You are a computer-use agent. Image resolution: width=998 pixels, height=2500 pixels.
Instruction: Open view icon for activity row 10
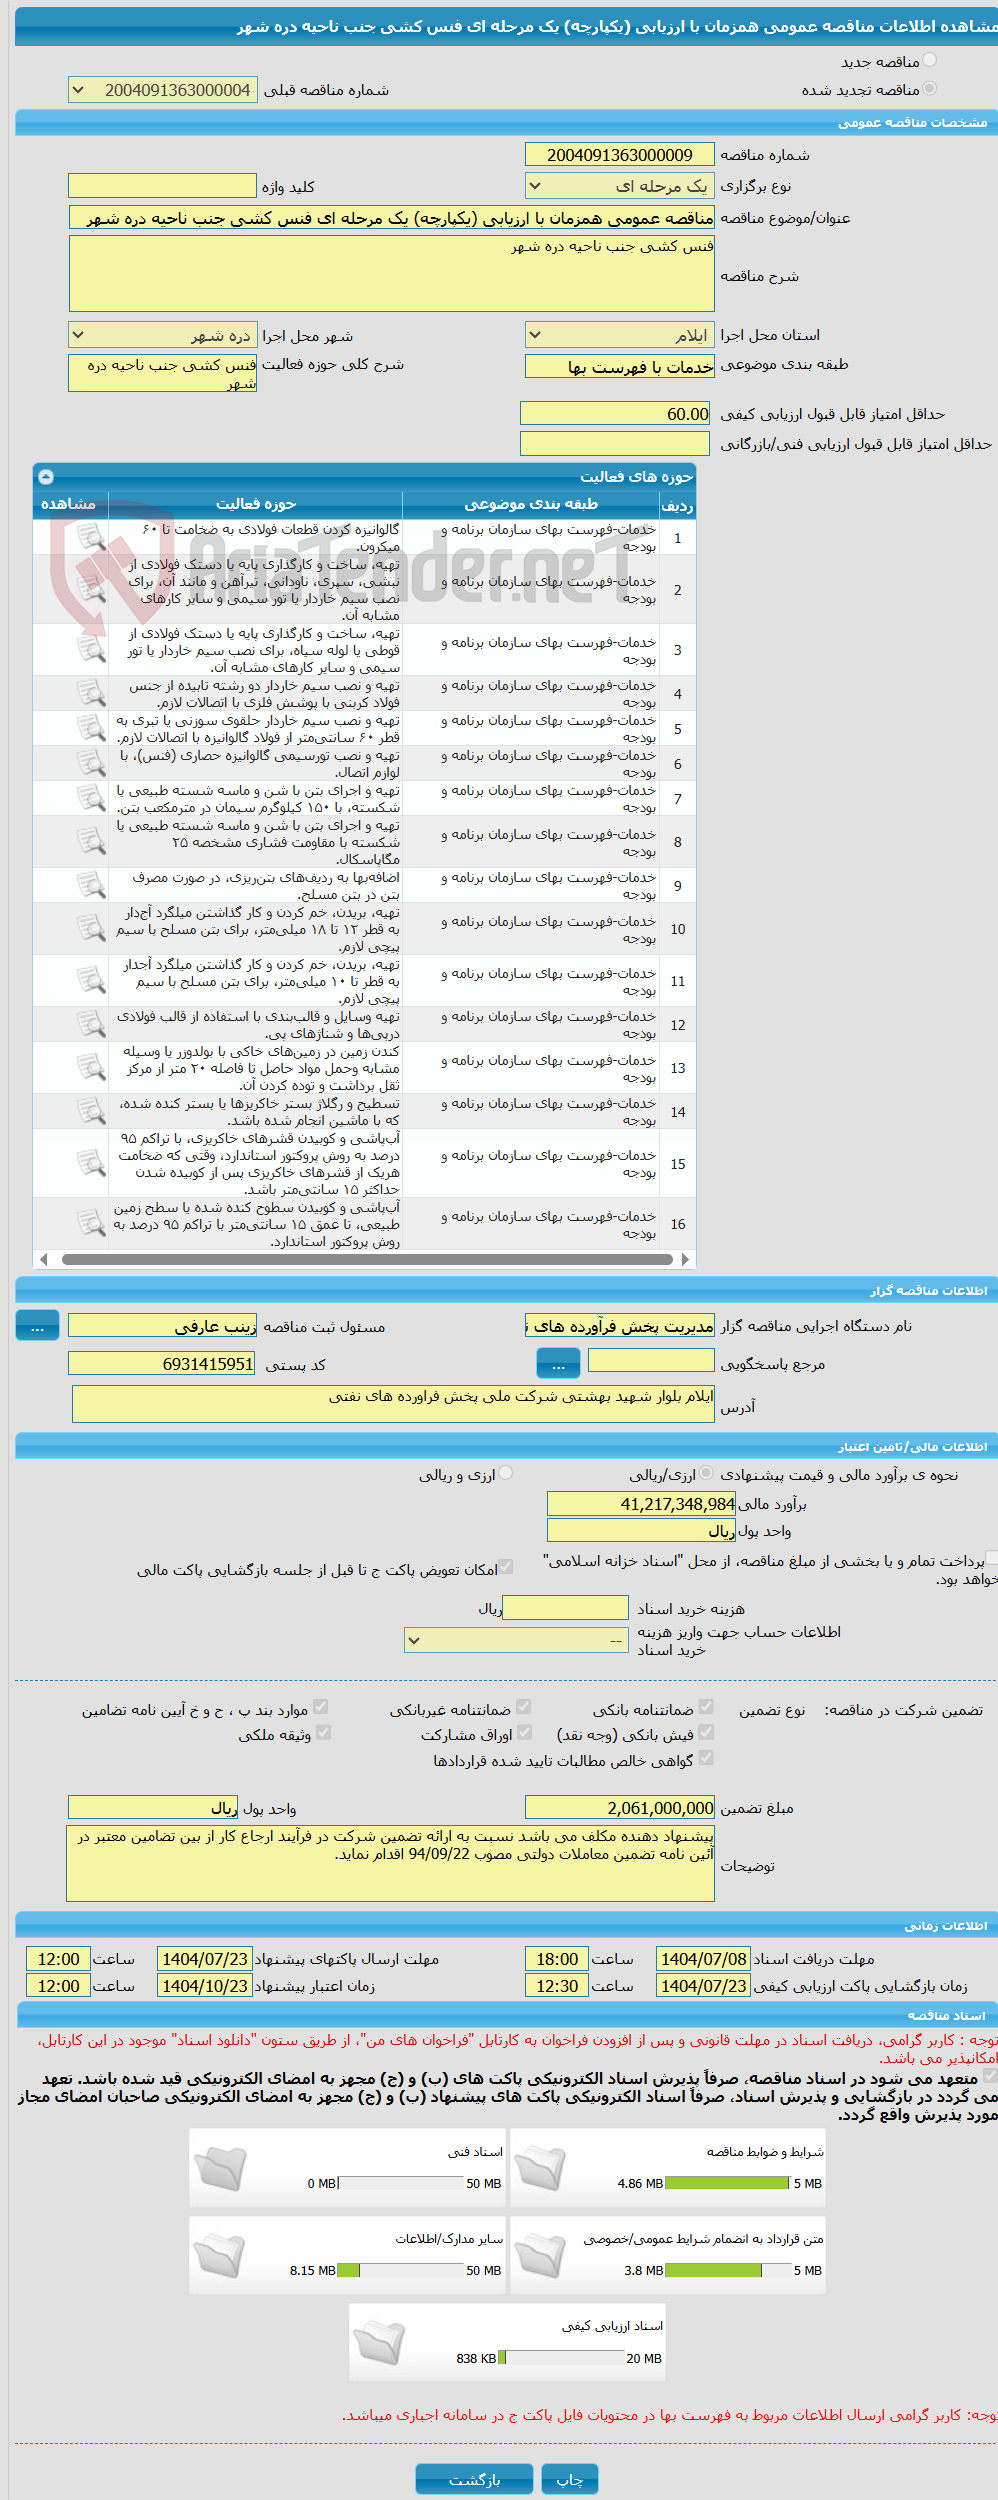click(x=91, y=929)
